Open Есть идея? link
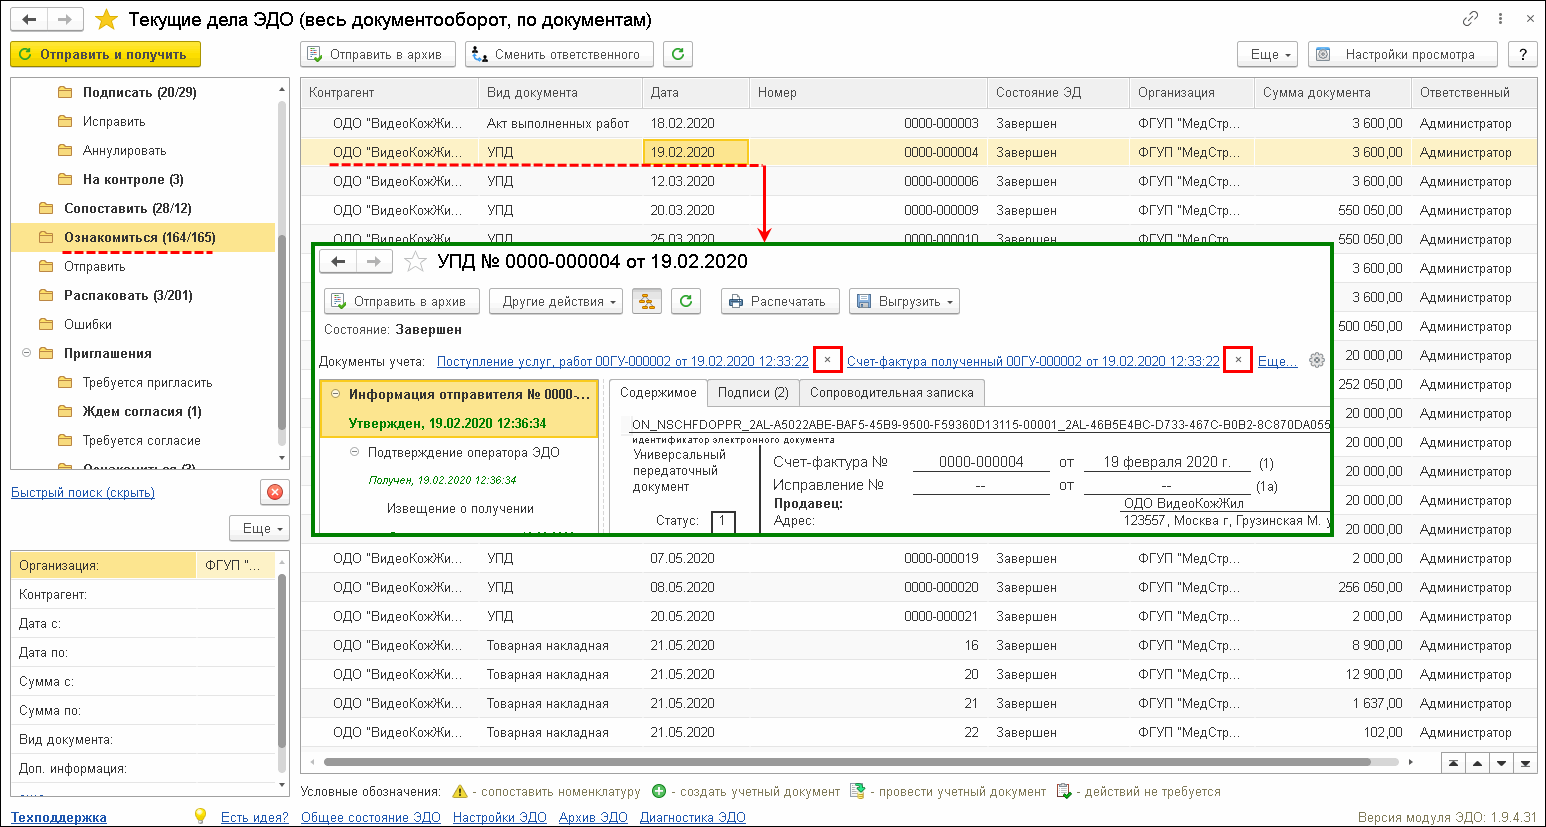Image resolution: width=1546 pixels, height=827 pixels. pos(254,817)
